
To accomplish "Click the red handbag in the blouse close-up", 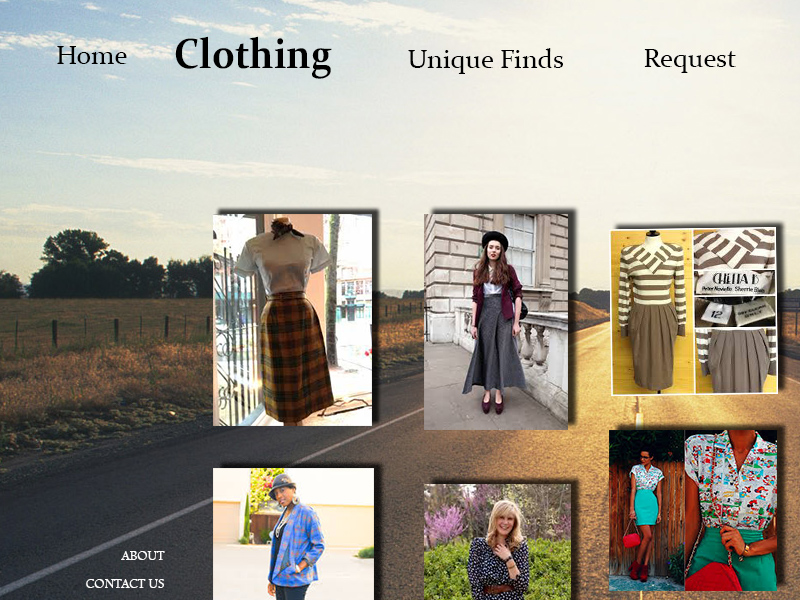I will 713,577.
